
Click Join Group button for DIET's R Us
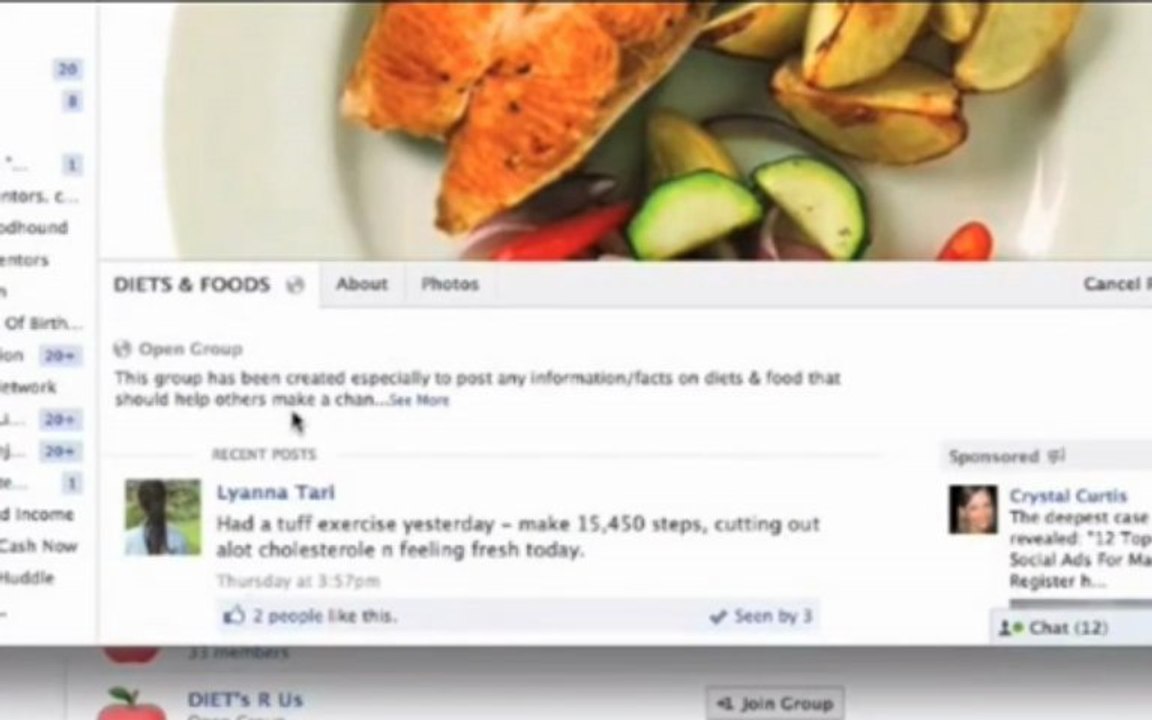coord(775,704)
